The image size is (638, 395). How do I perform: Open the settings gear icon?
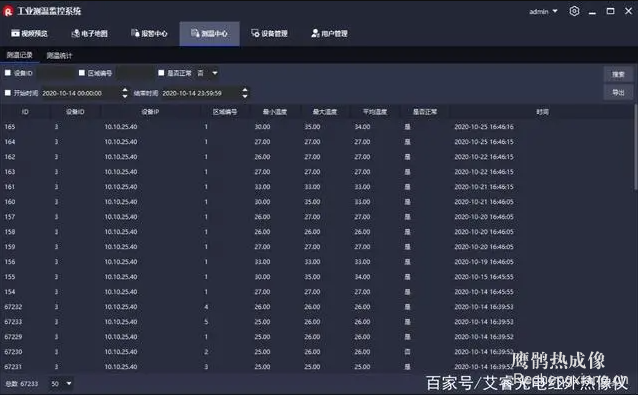[x=574, y=11]
